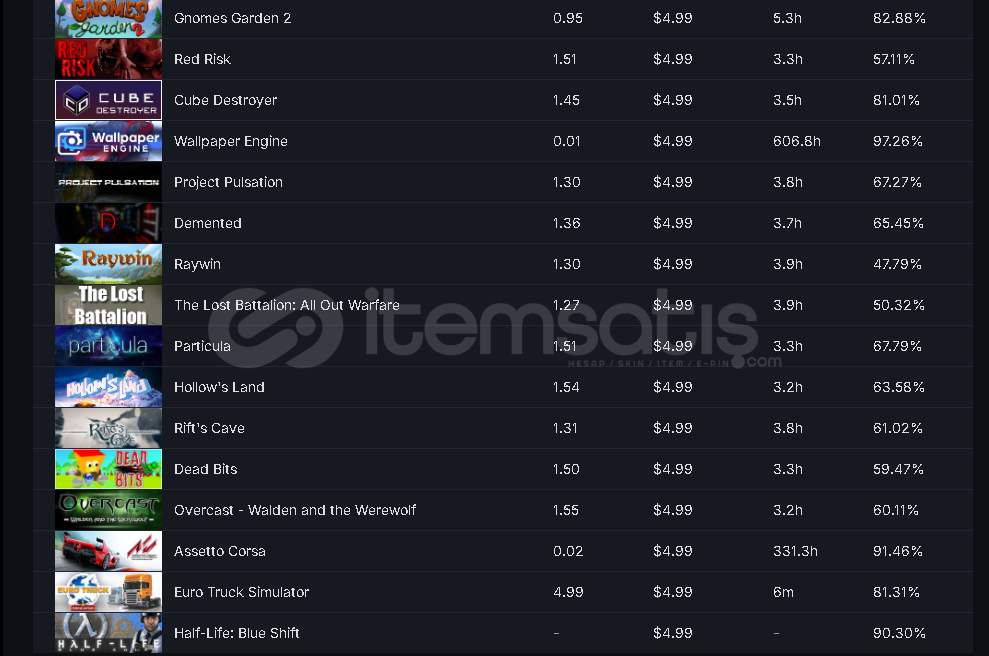This screenshot has width=989, height=656.
Task: Click the Euro Truck Simulator thumbnail
Action: (108, 592)
